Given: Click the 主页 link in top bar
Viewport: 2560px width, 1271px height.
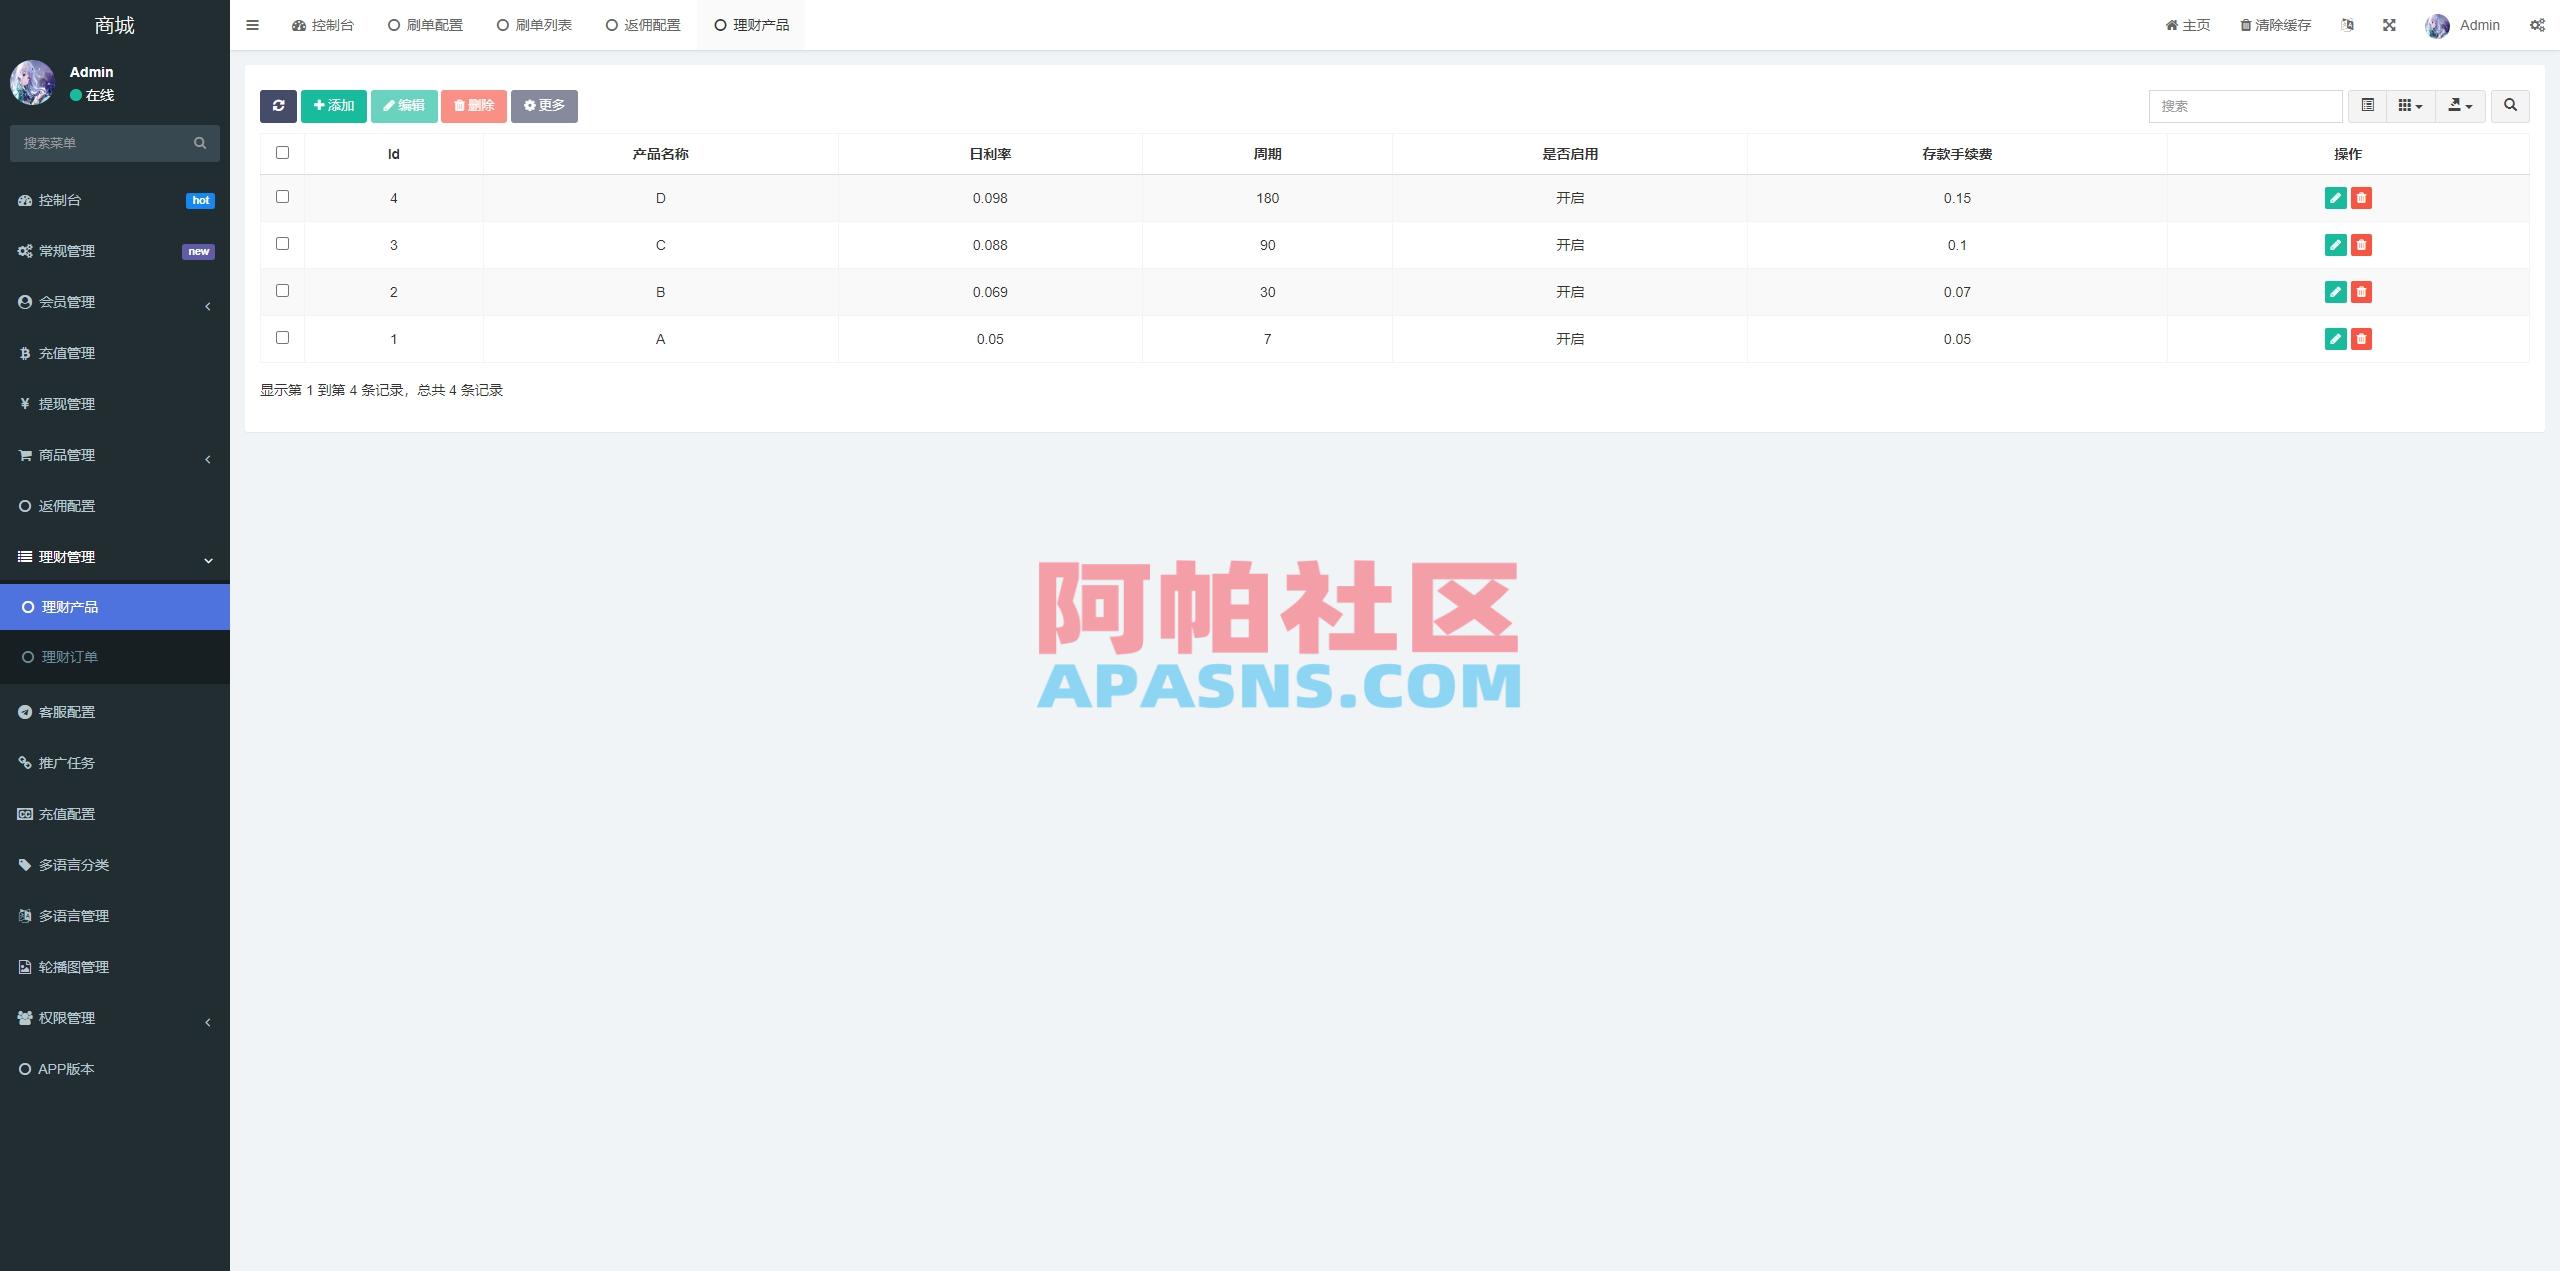Looking at the screenshot, I should pyautogui.click(x=2188, y=24).
